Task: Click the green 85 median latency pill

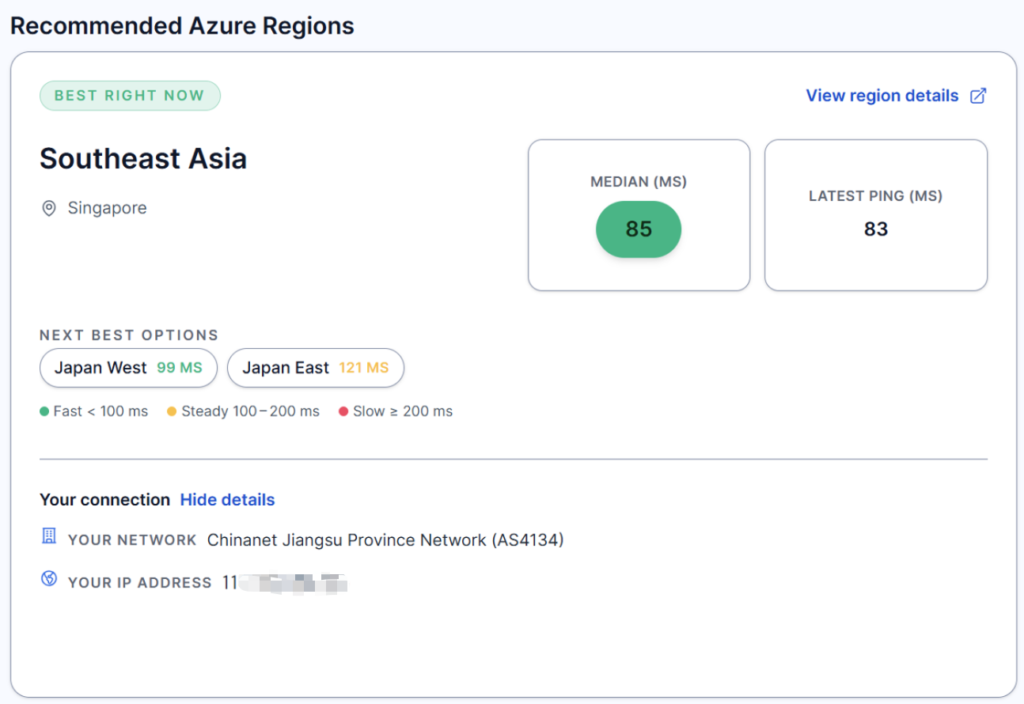Action: (x=638, y=229)
